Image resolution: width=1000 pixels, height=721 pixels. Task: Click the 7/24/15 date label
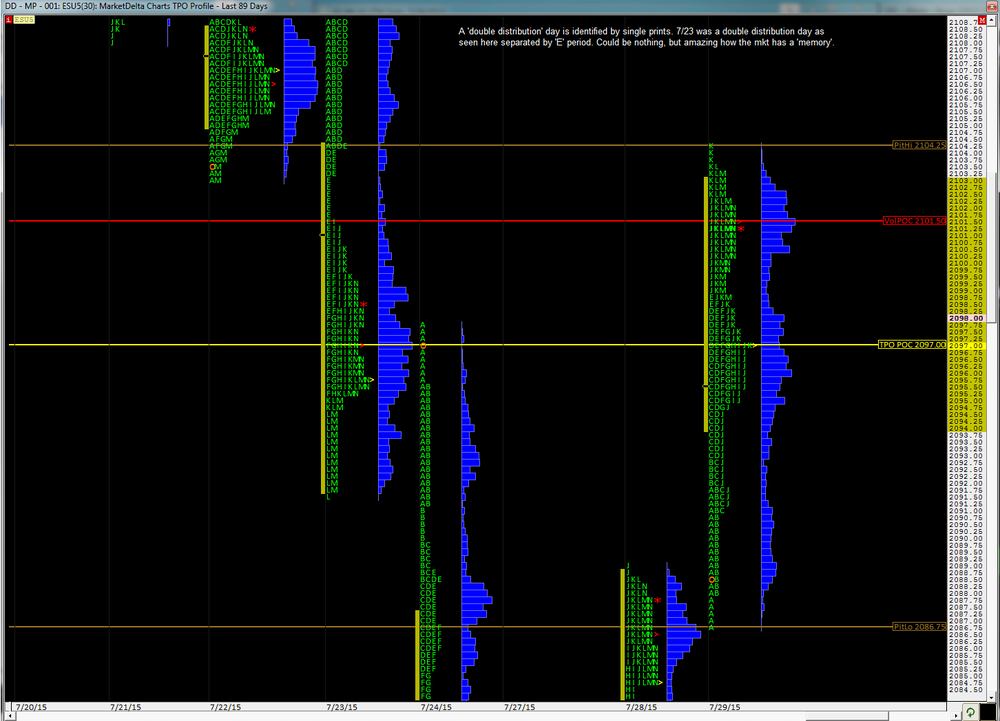point(436,707)
